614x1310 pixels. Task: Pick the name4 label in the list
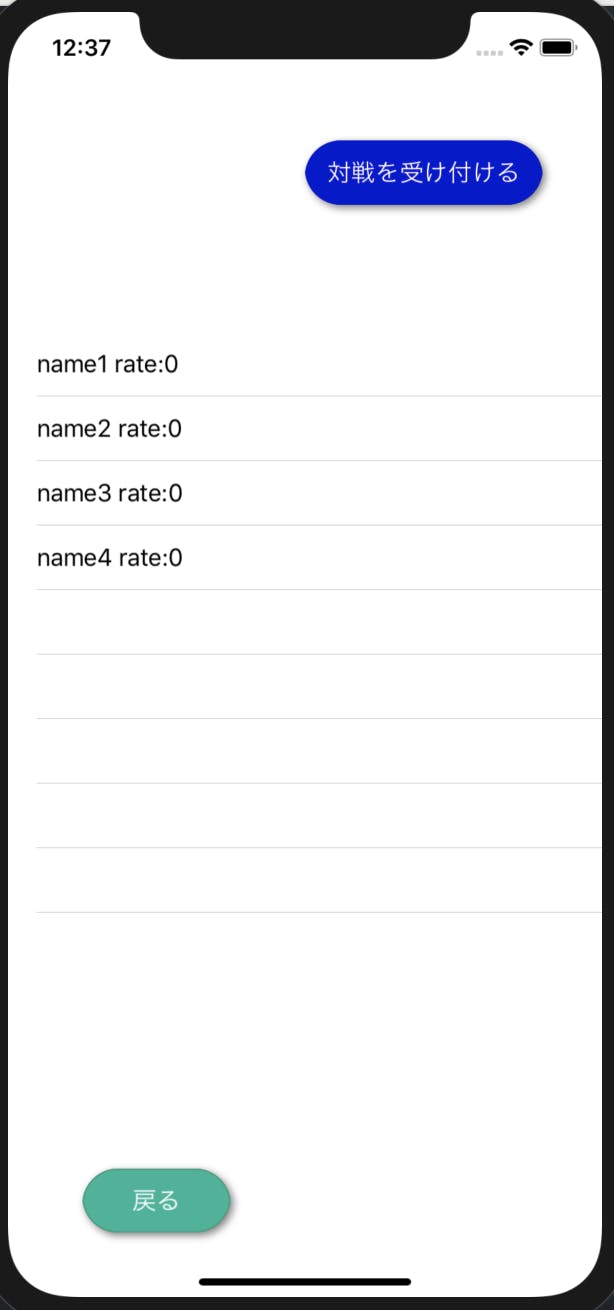74,558
